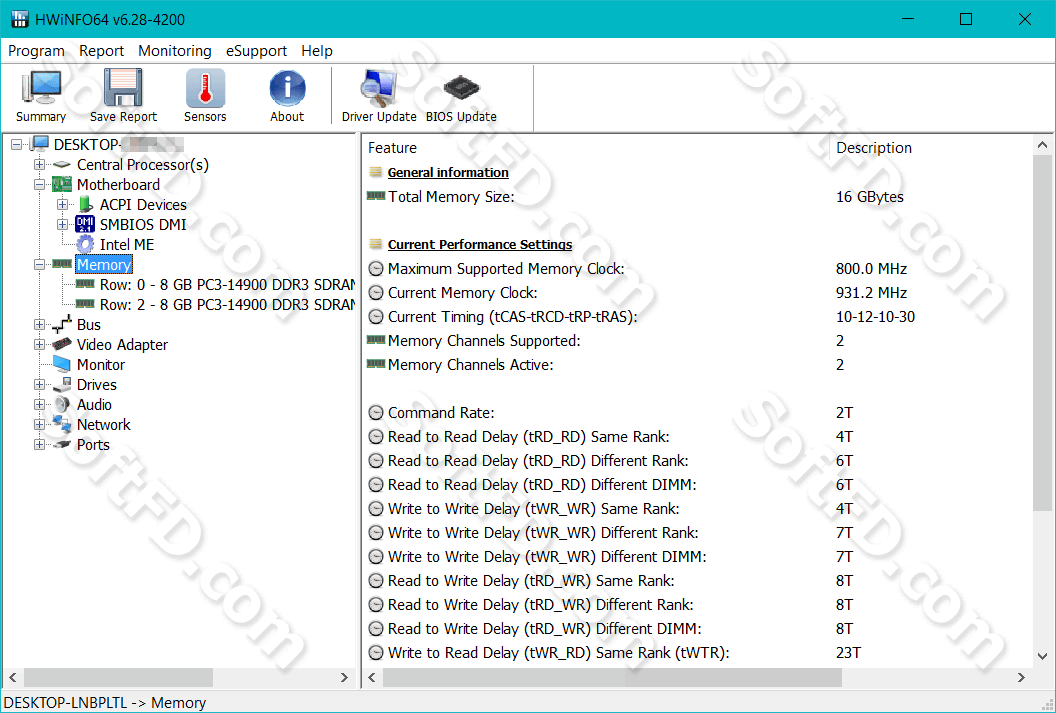Click the General information heading
The image size is (1056, 713).
coord(448,172)
